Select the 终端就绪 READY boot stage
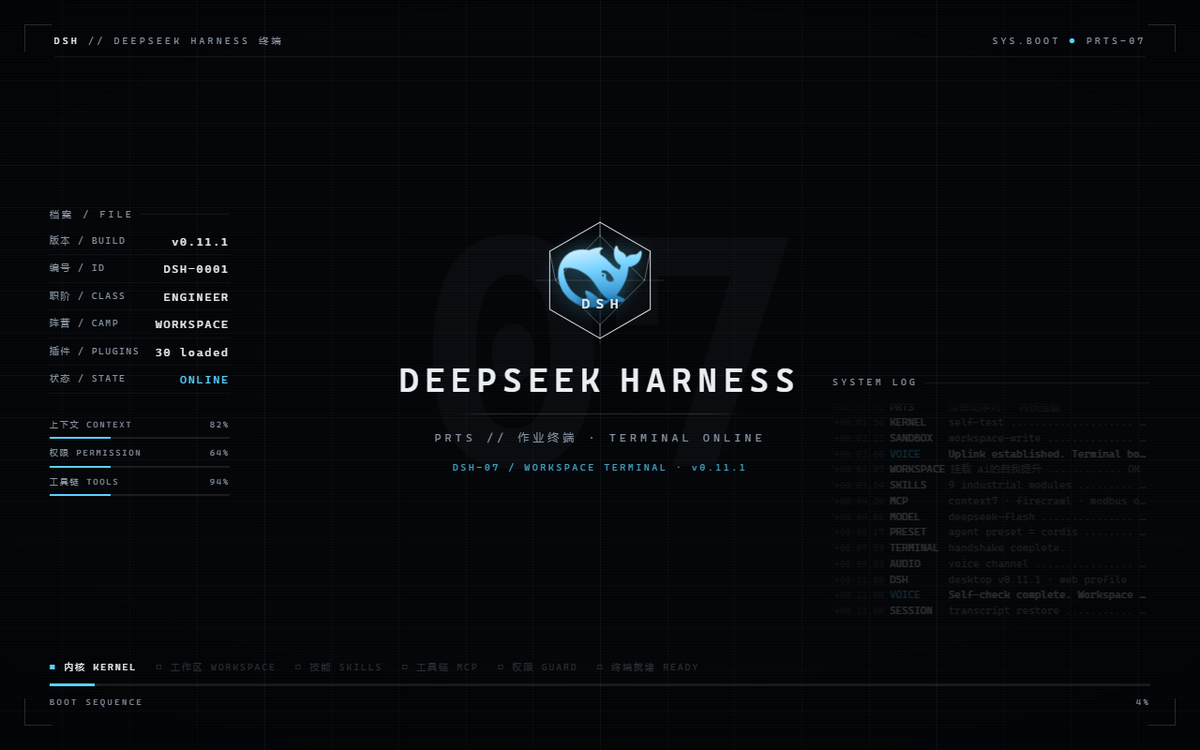The width and height of the screenshot is (1200, 750). [x=648, y=667]
